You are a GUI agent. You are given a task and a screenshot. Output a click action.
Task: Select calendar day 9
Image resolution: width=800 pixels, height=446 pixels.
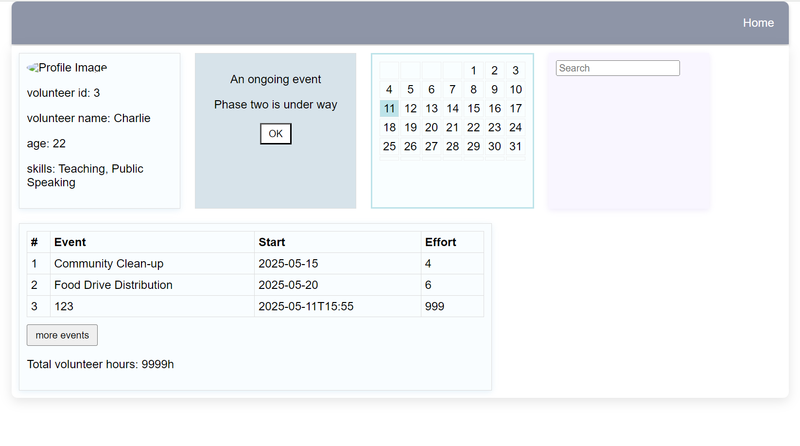coord(494,89)
